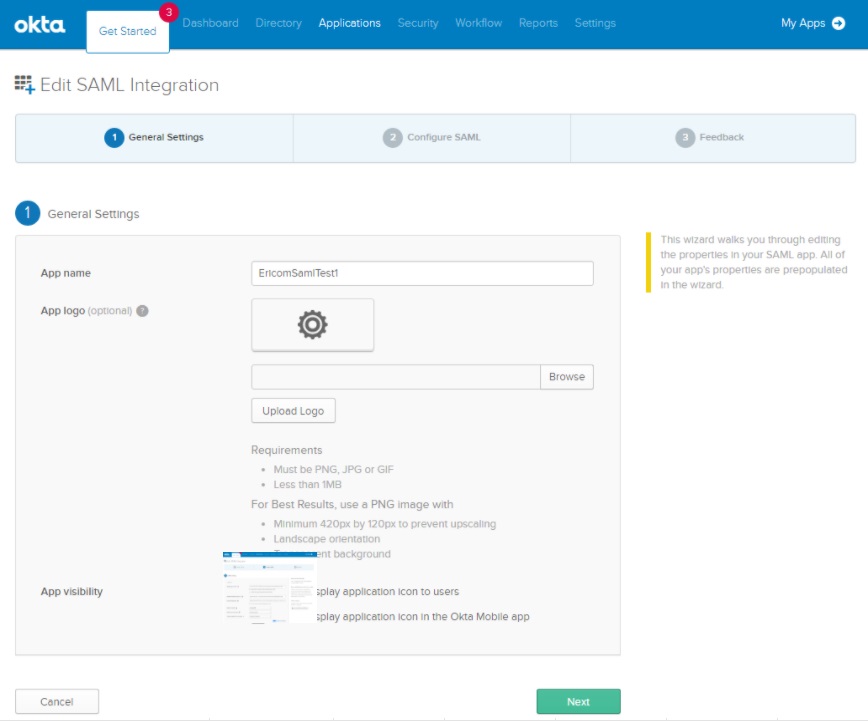Click step 3 circle for Feedback

685,137
